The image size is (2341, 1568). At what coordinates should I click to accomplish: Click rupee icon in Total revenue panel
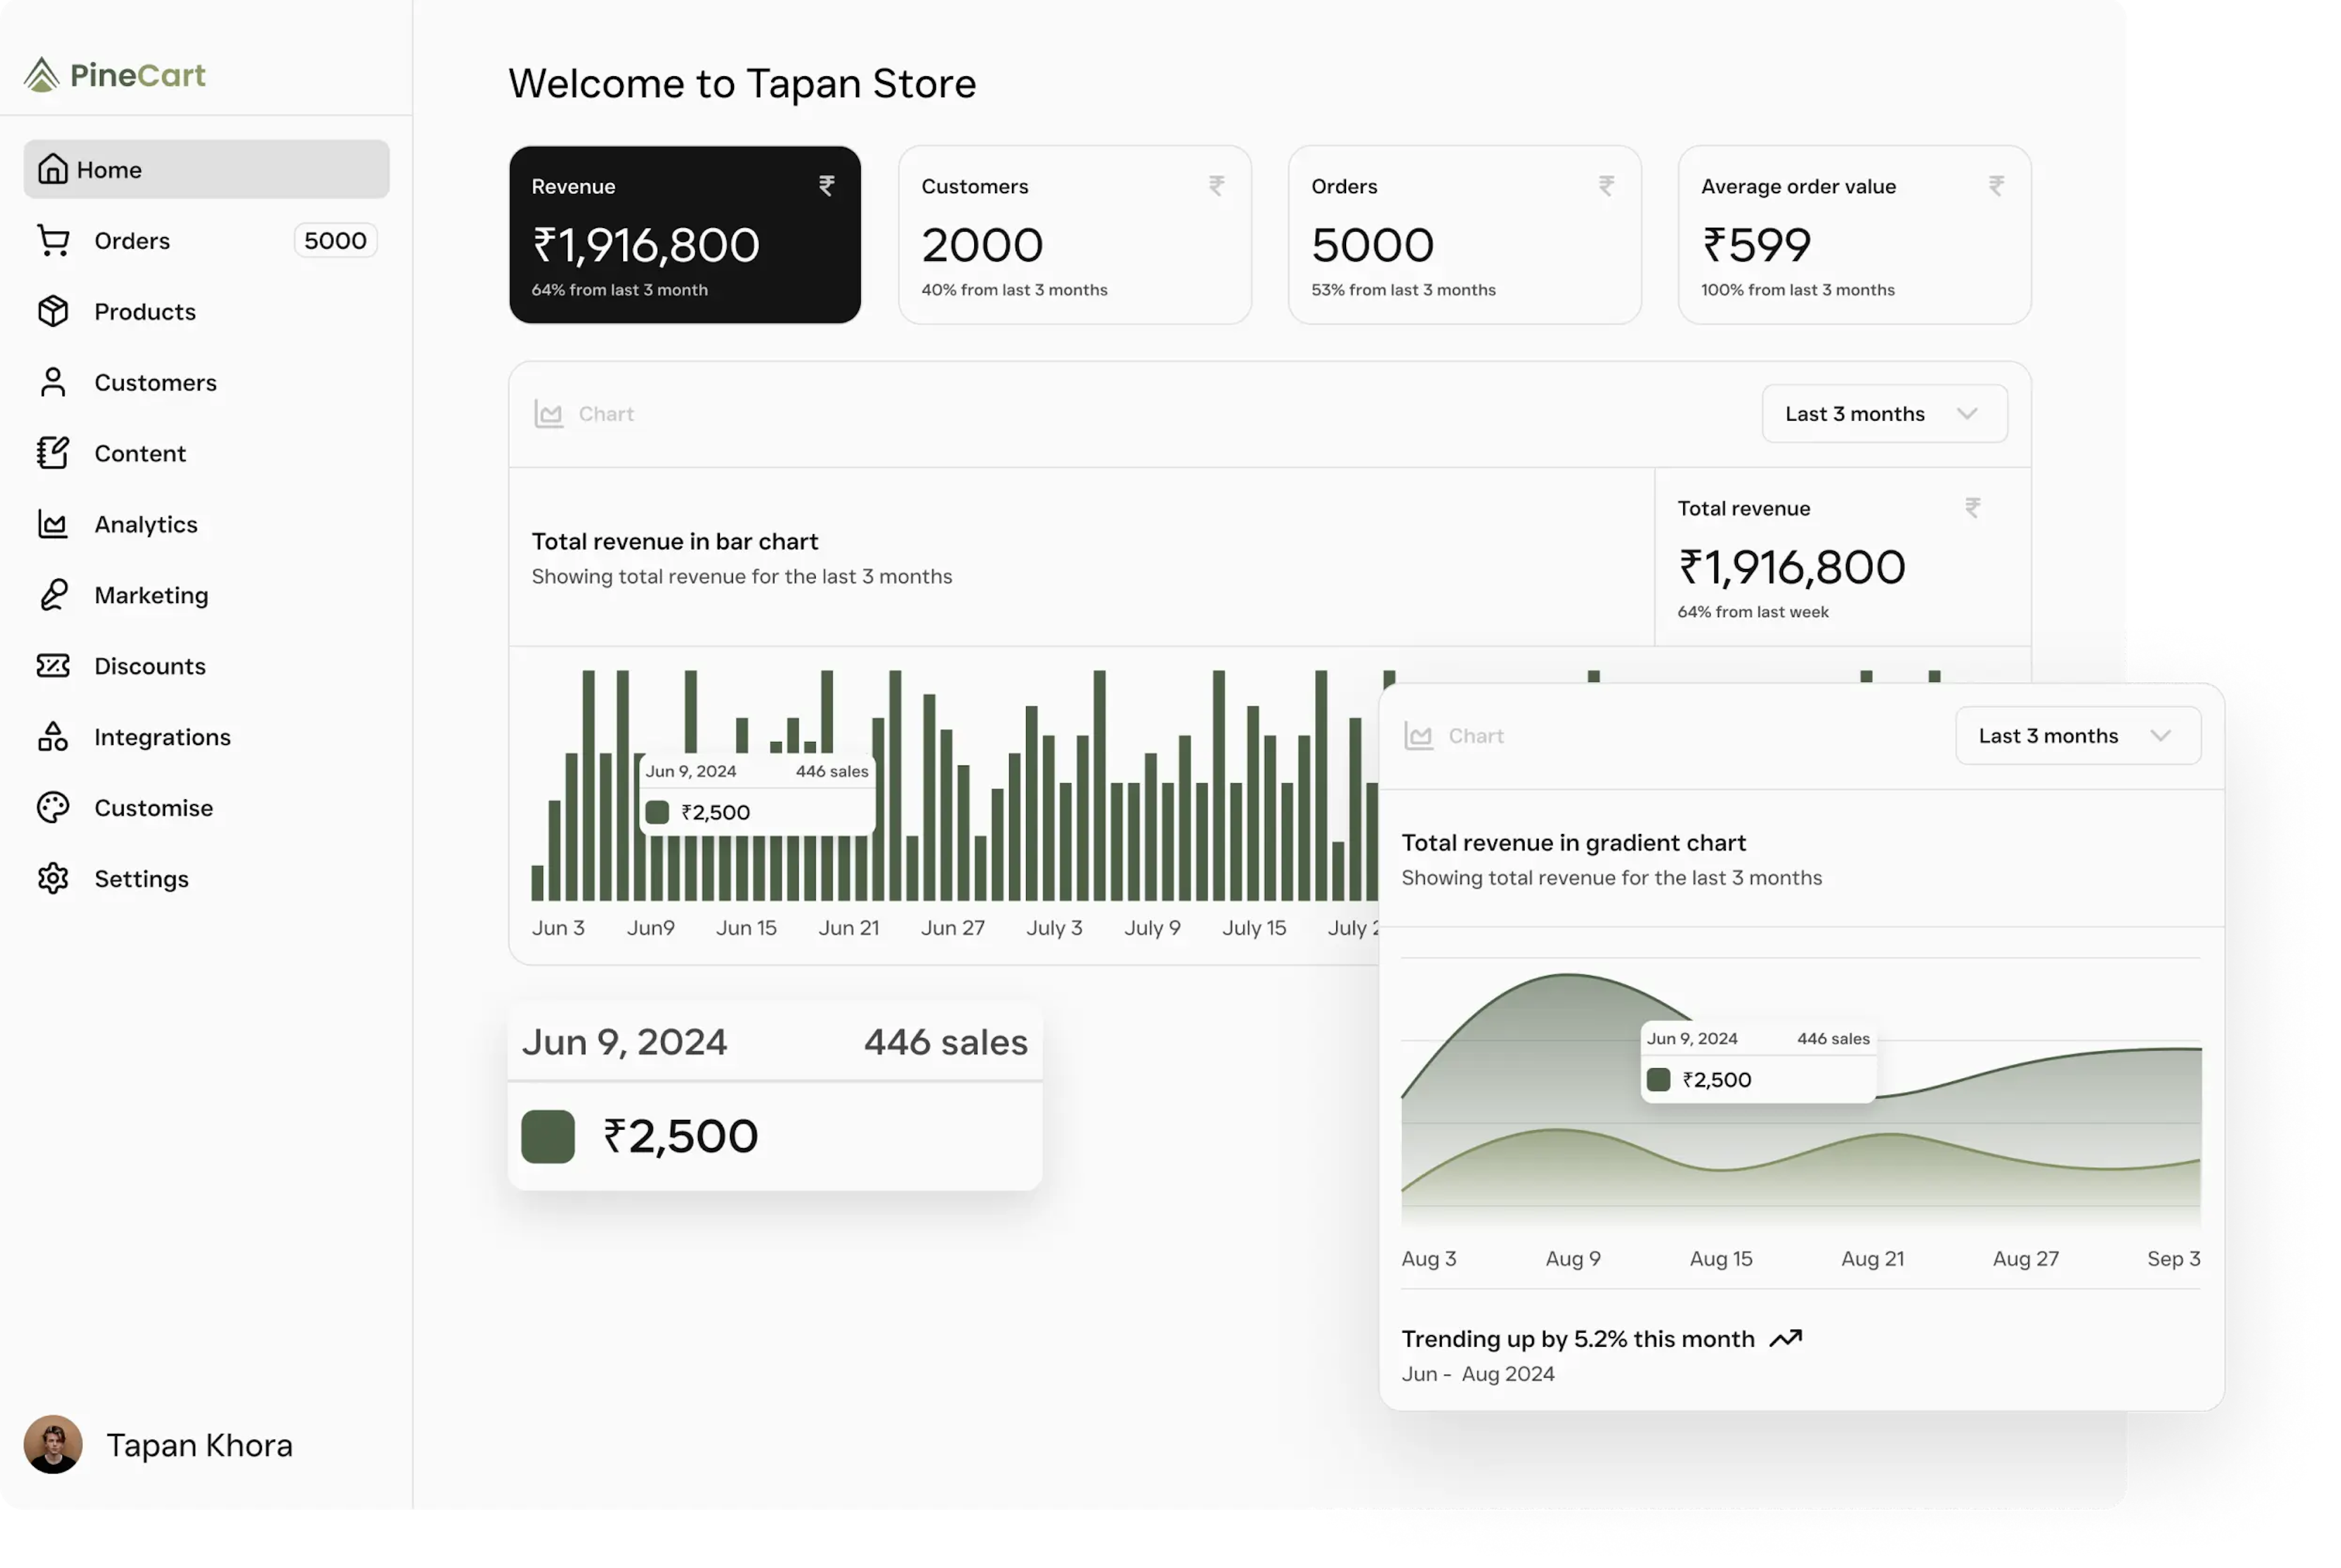pos(1973,508)
